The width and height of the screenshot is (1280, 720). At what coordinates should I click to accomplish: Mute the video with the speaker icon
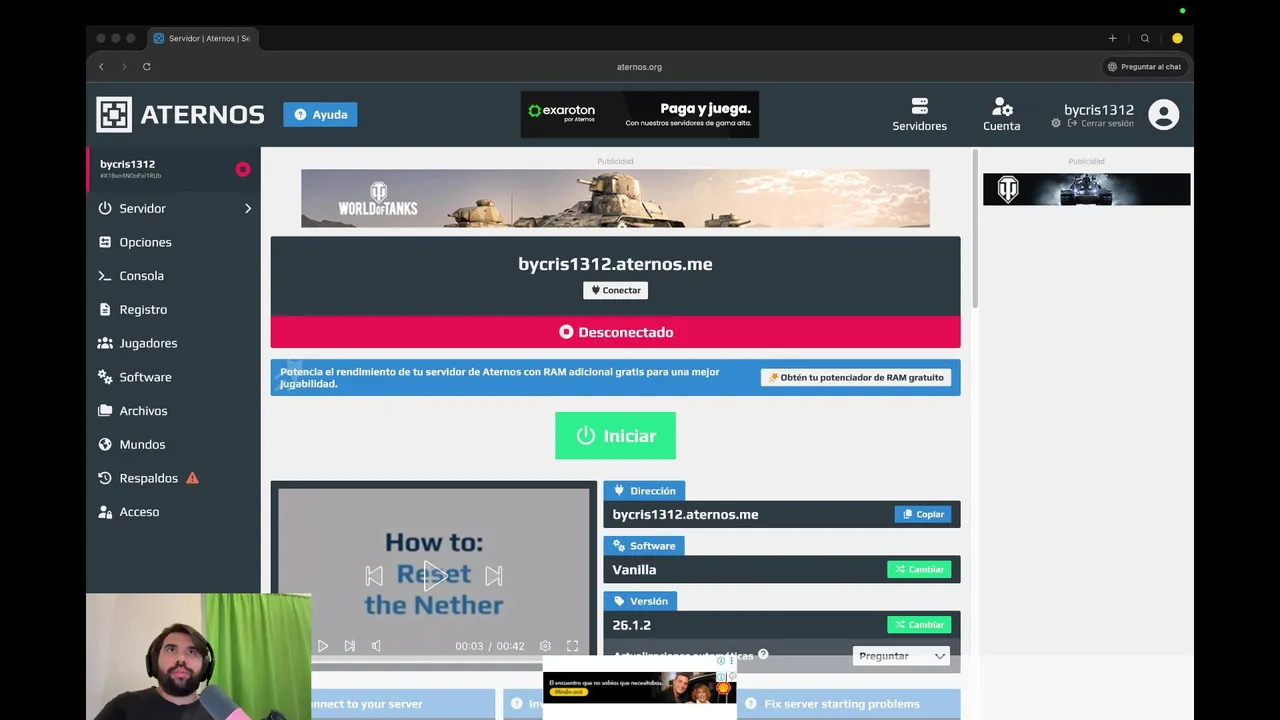376,646
